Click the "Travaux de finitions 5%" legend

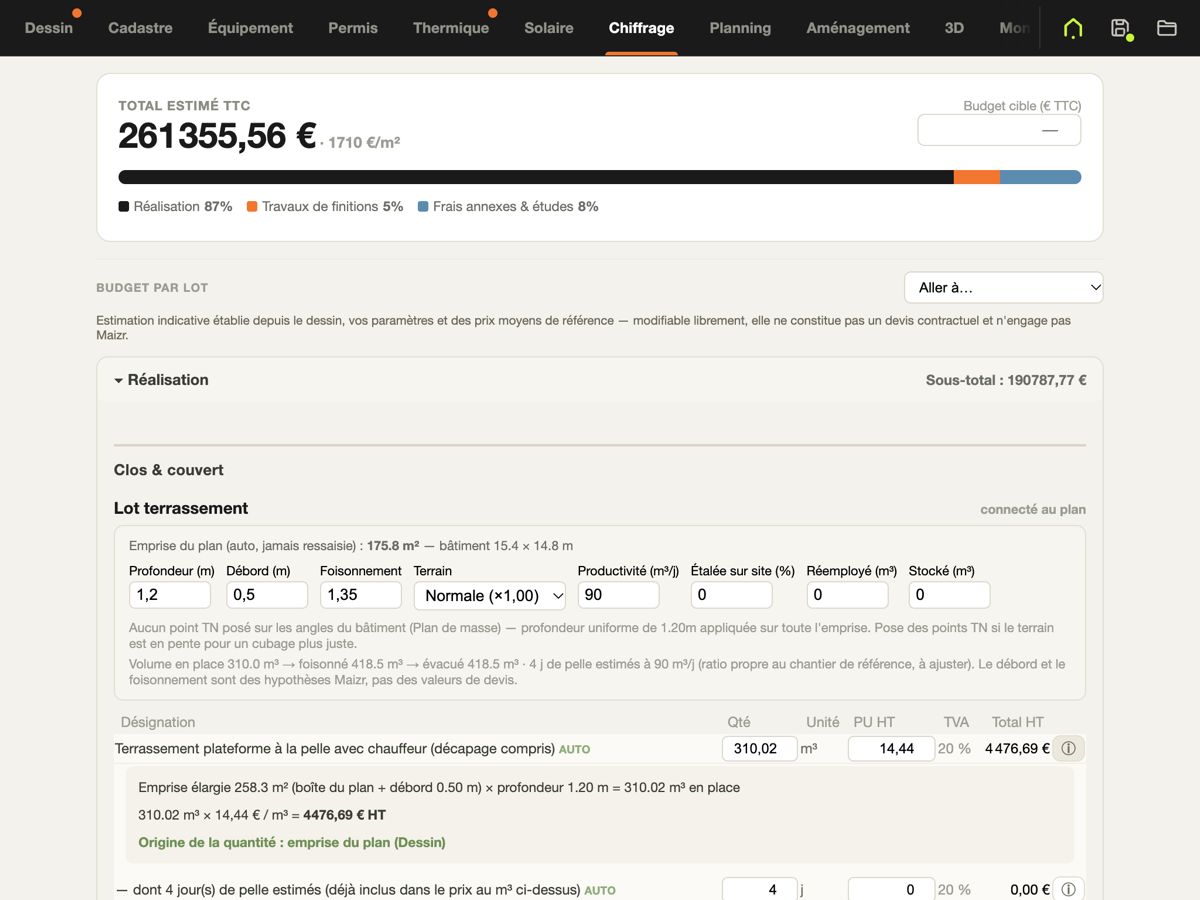point(325,206)
